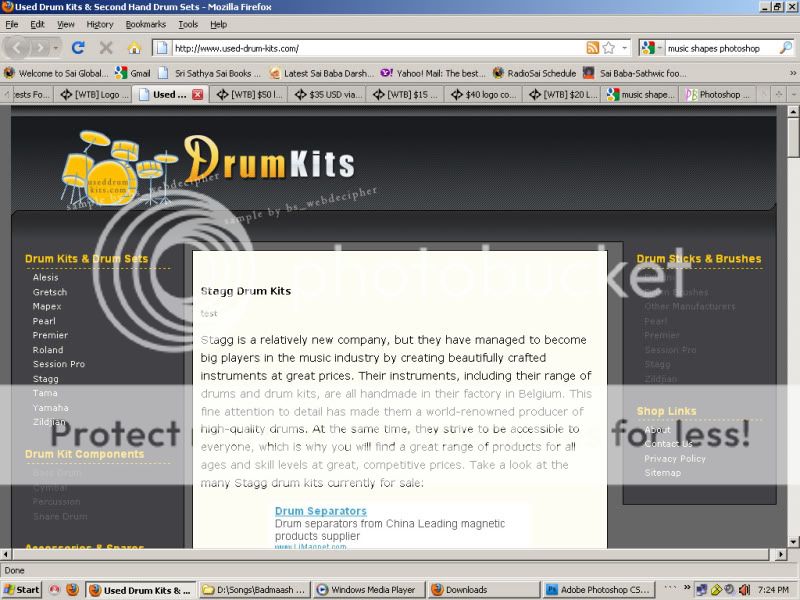The image size is (800, 600).
Task: Open Welcome to Sai Global bookmark
Action: tap(56, 73)
